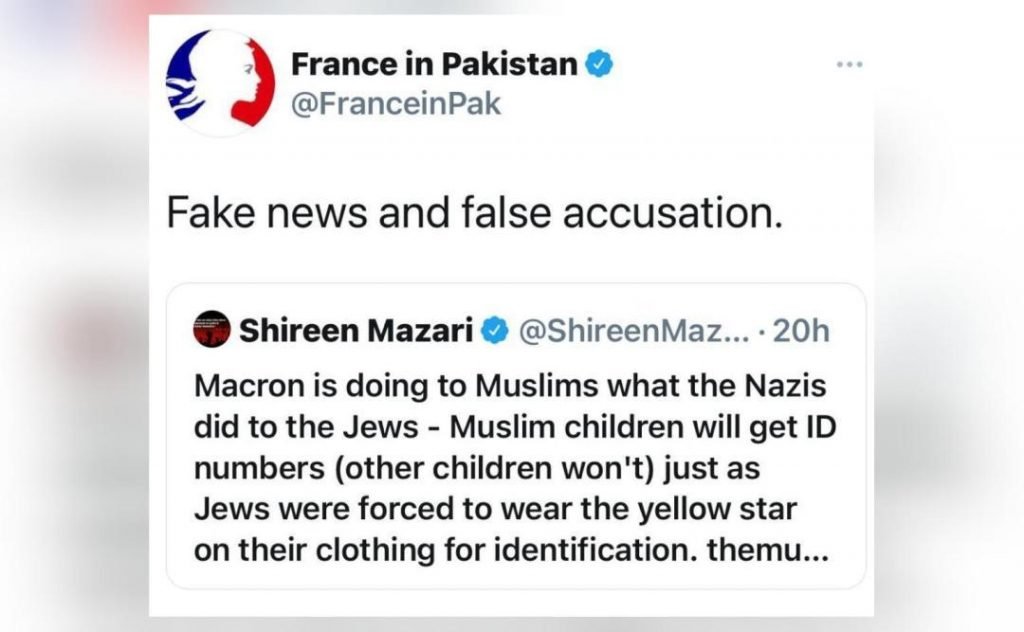Viewport: 1024px width, 632px height.
Task: Open the tweet's three-dot more menu
Action: pyautogui.click(x=848, y=65)
